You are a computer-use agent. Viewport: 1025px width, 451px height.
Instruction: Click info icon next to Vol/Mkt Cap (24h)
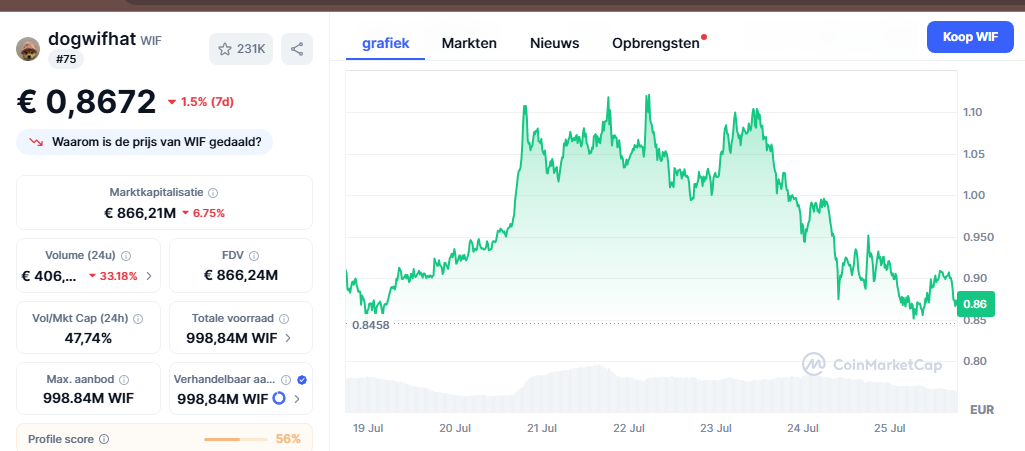(138, 318)
